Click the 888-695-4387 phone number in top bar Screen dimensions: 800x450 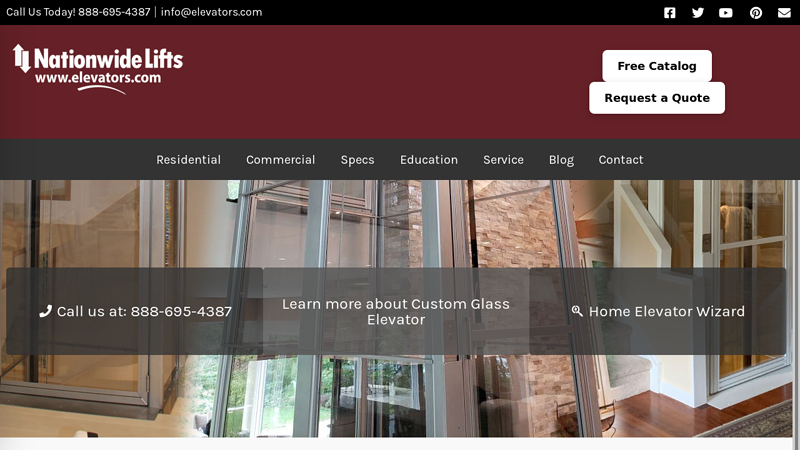114,12
